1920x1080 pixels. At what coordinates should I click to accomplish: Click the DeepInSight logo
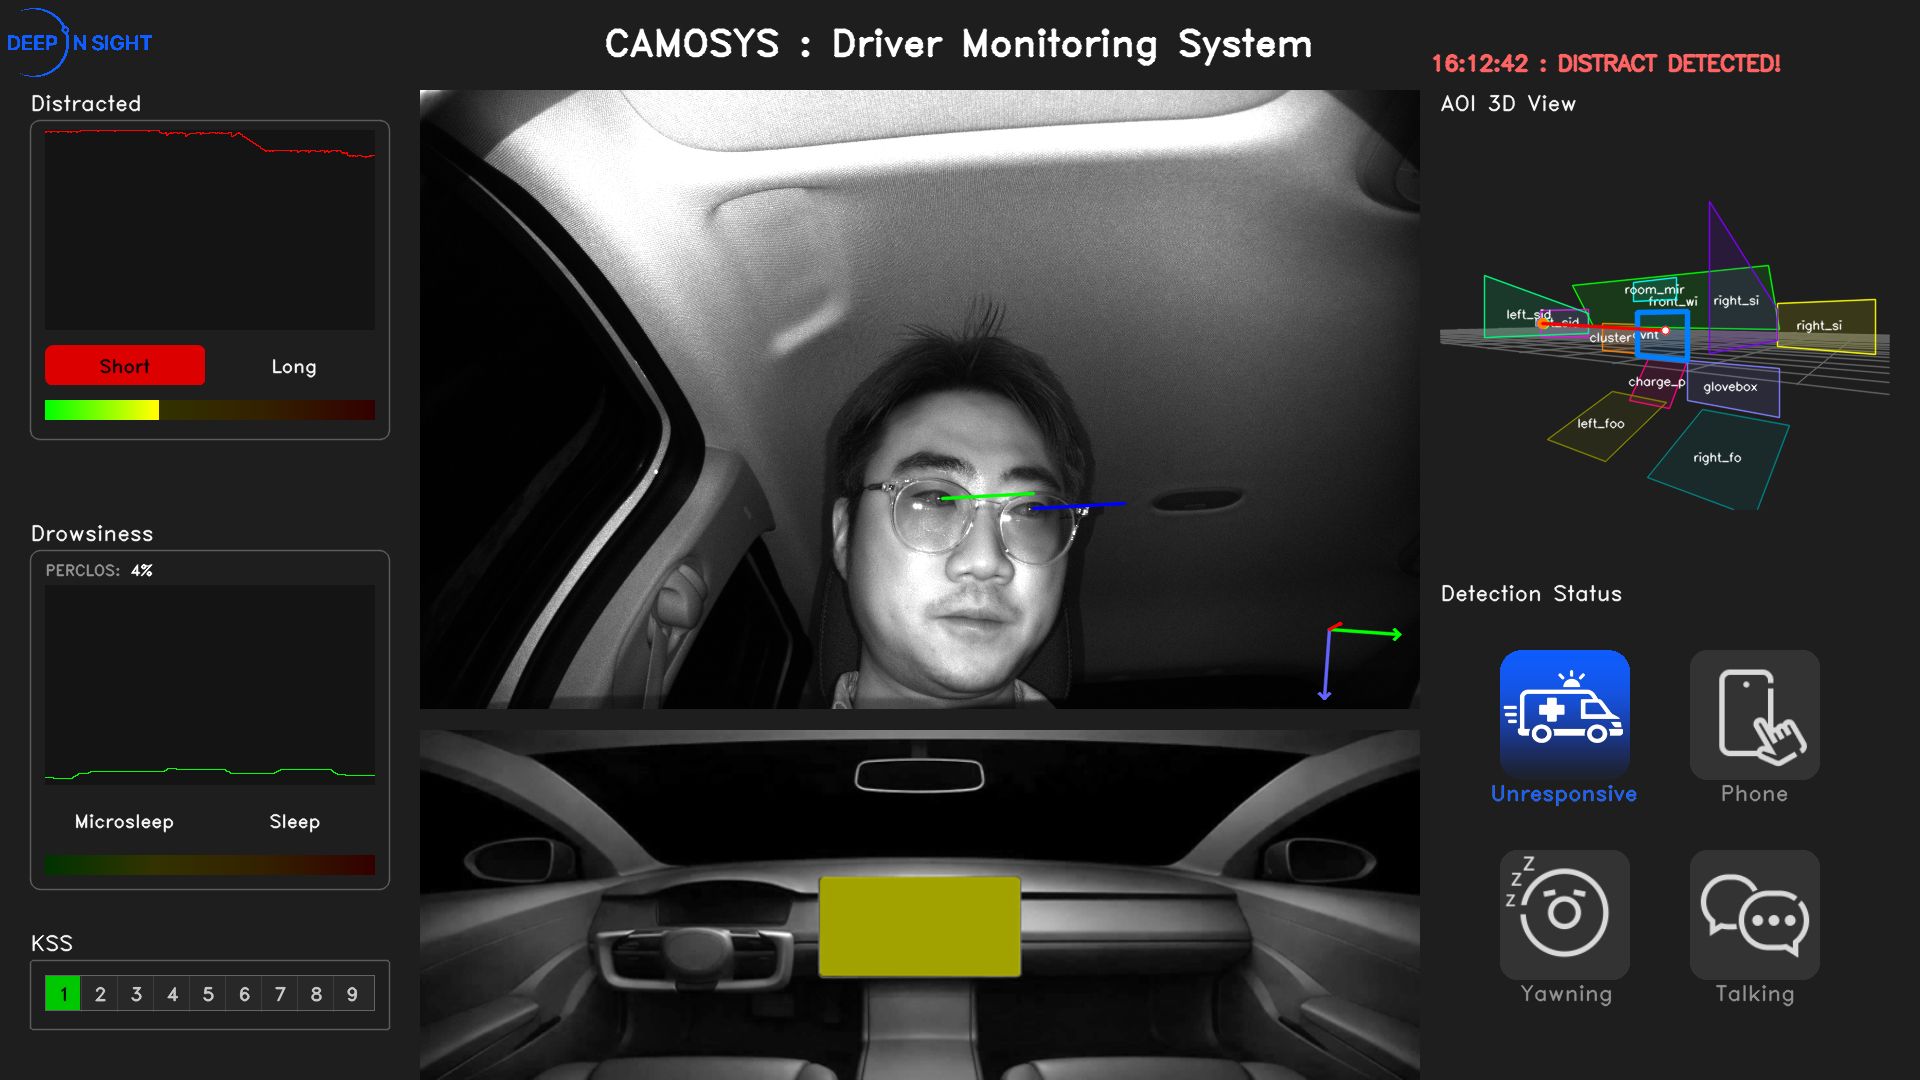pyautogui.click(x=78, y=43)
